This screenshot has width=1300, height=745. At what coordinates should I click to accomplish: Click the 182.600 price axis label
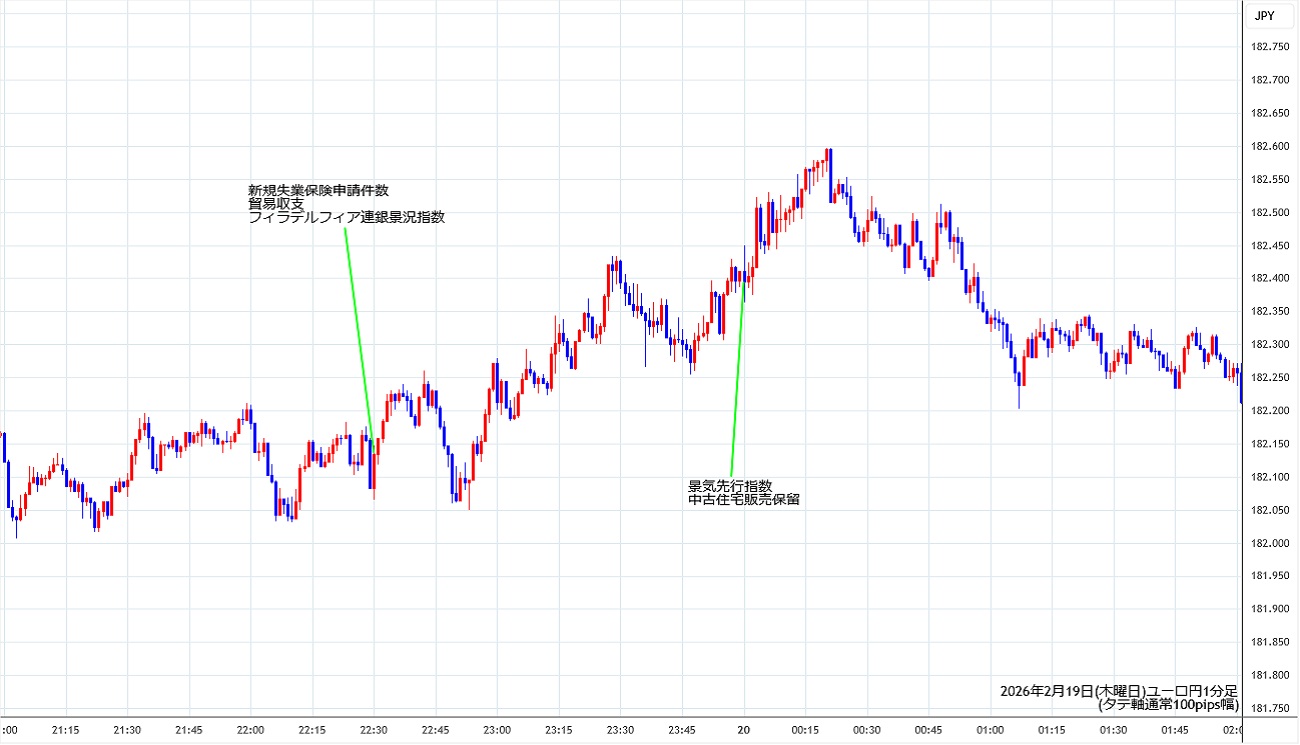tap(1270, 146)
